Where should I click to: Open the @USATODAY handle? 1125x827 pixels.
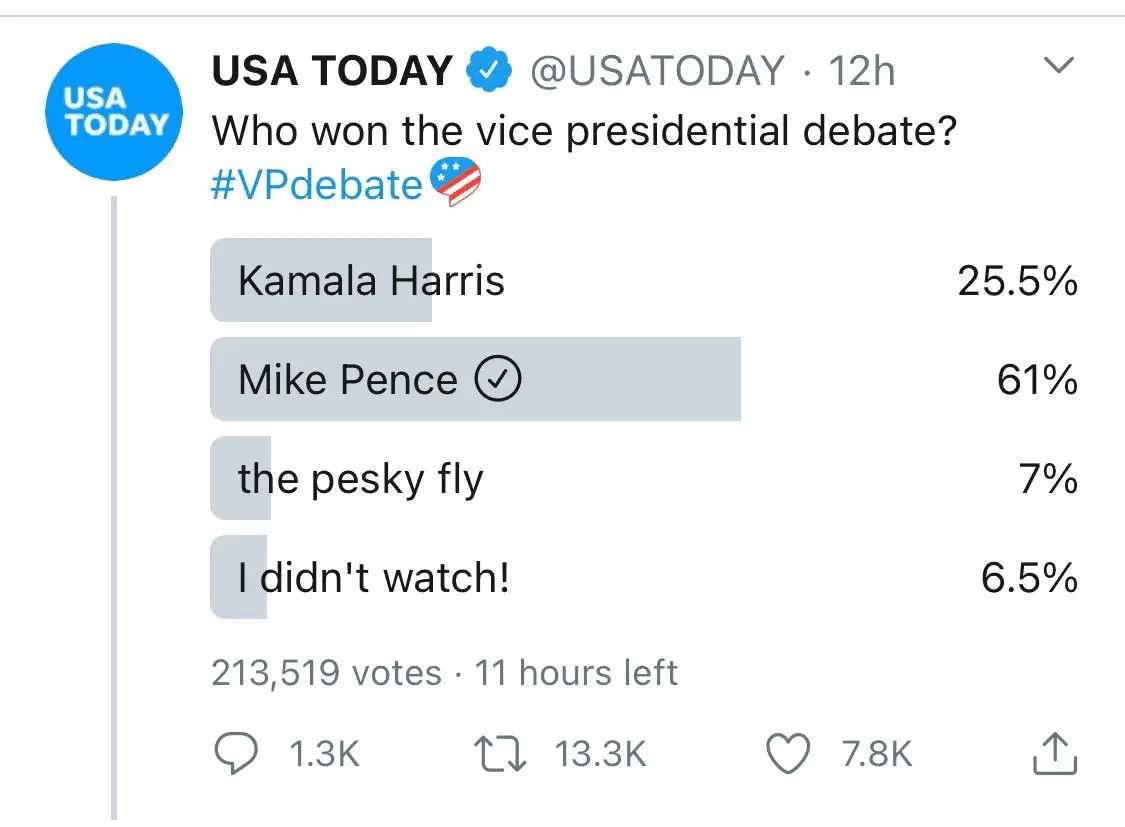coord(656,71)
